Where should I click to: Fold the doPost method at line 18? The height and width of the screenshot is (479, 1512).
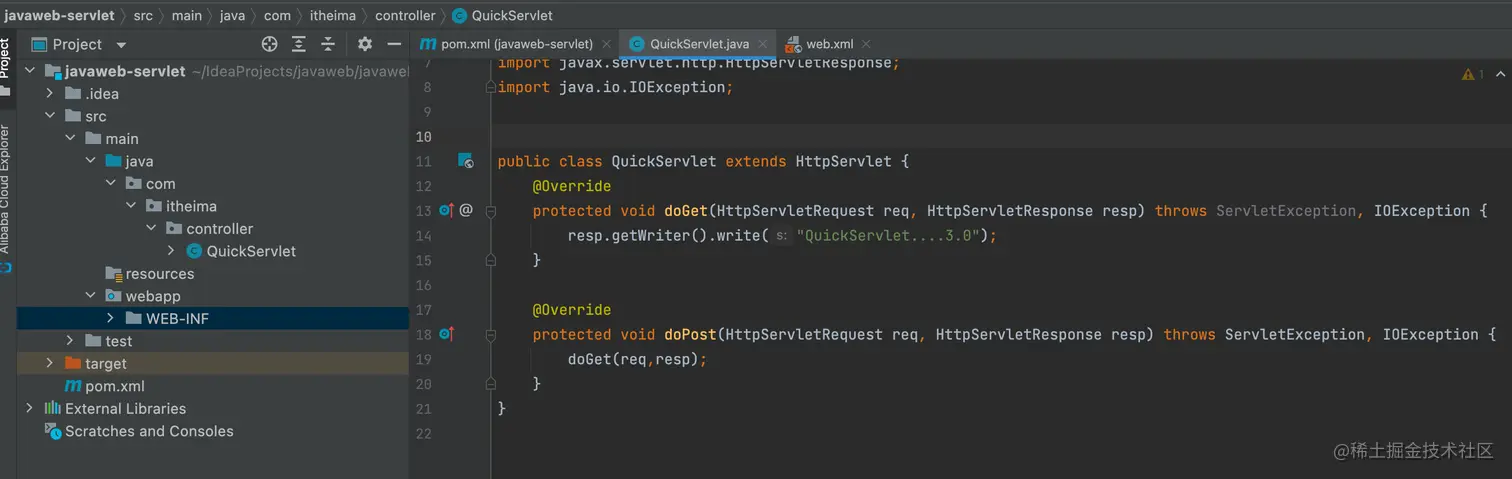click(490, 335)
